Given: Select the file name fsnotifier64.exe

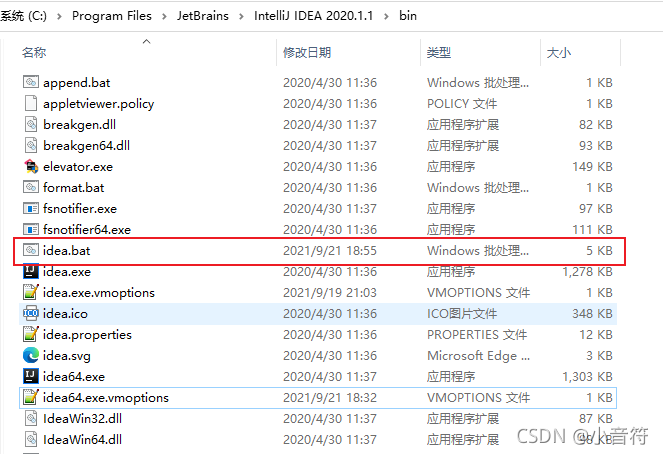Looking at the screenshot, I should (87, 230).
